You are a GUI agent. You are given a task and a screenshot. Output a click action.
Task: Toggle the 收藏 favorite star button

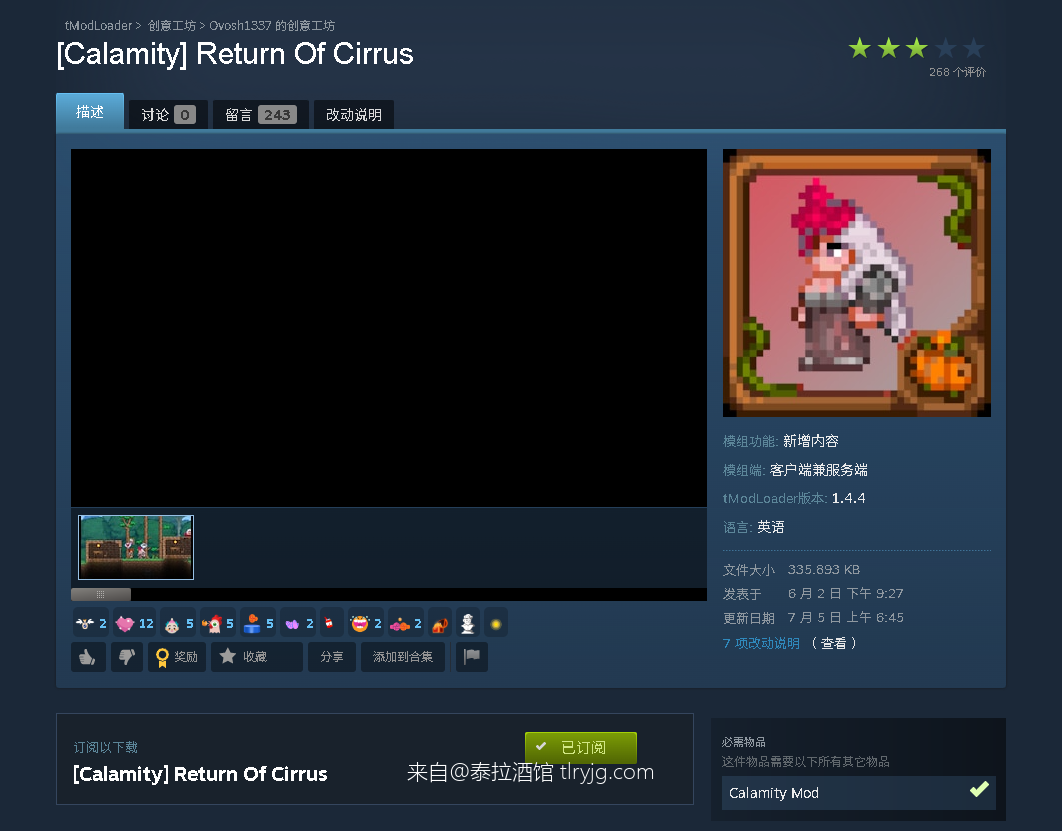[257, 657]
